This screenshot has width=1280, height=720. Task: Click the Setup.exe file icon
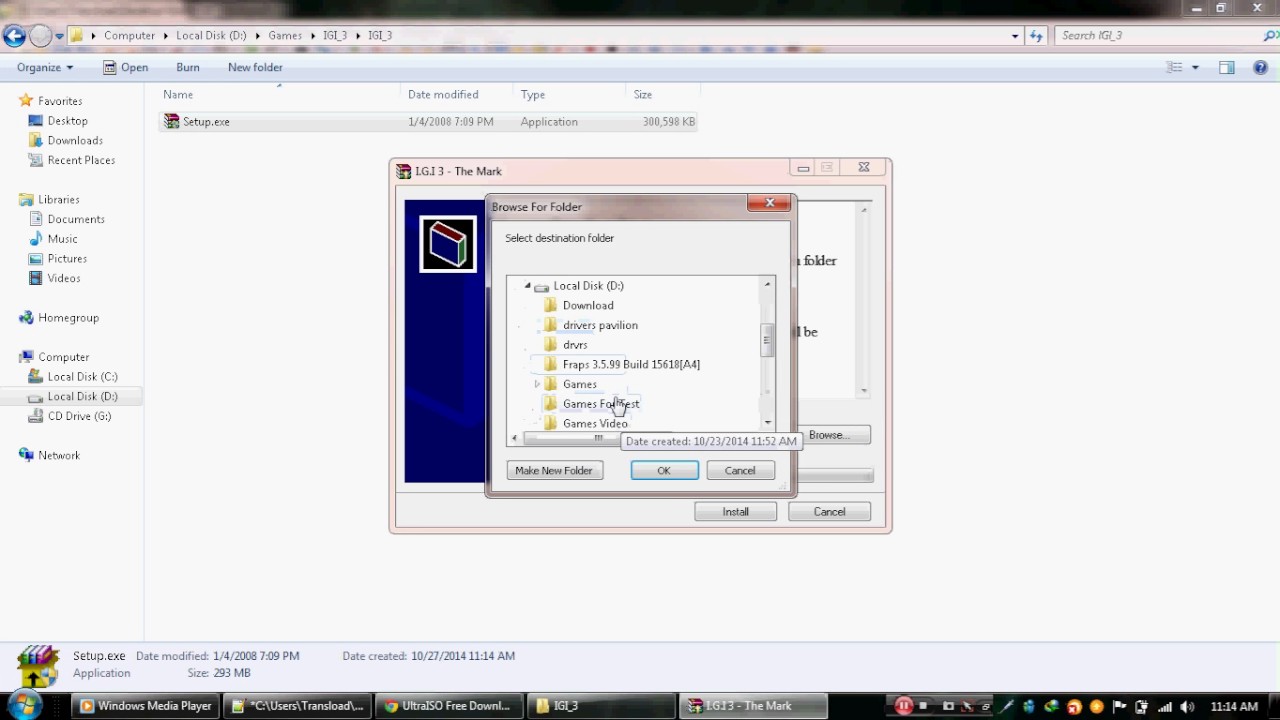172,121
